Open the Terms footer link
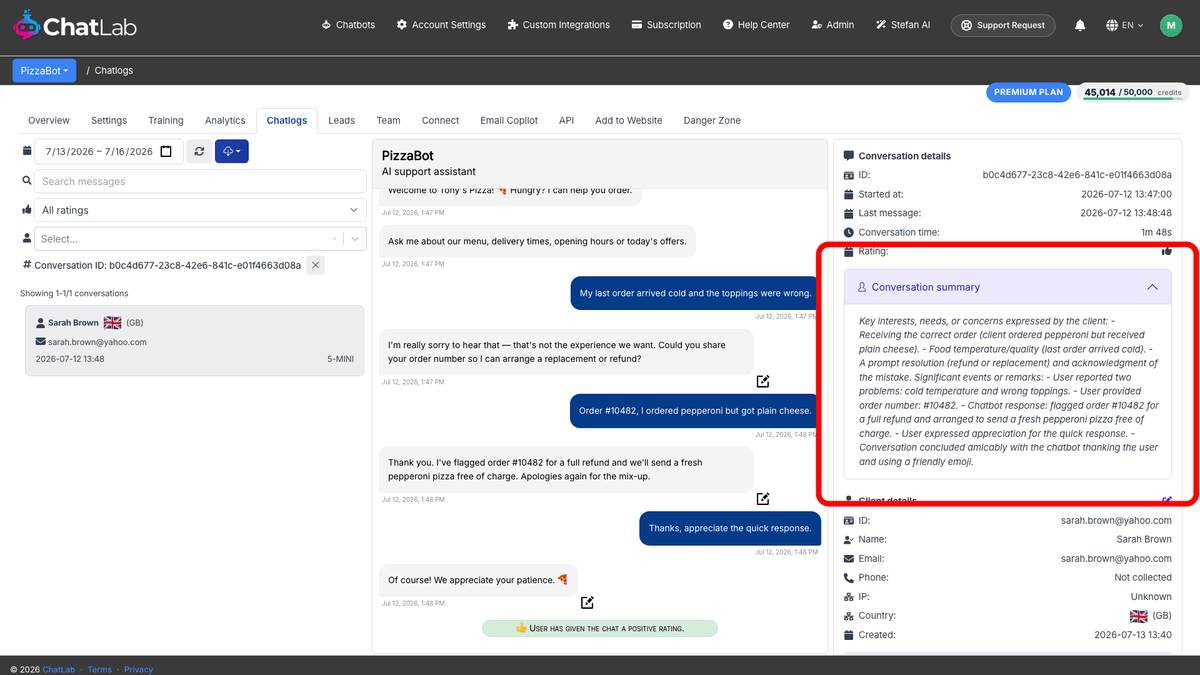This screenshot has height=675, width=1200. [x=100, y=669]
